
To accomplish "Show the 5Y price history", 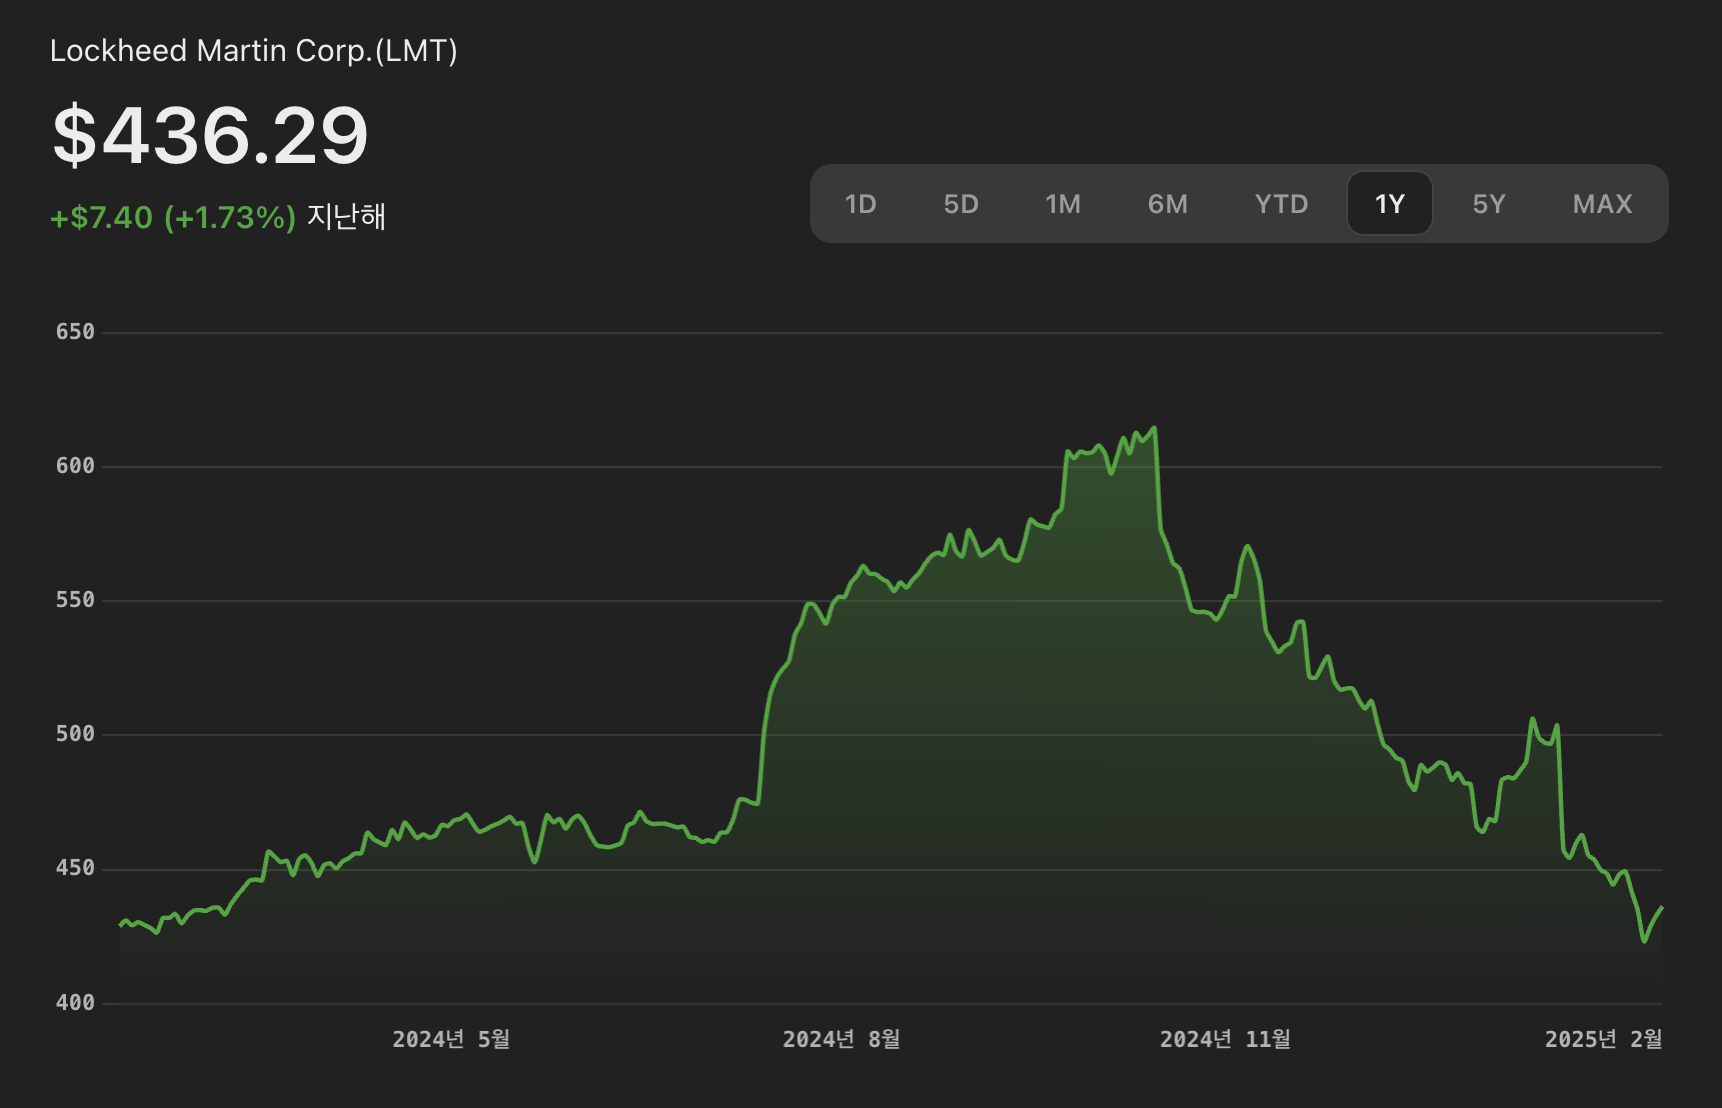I will (1489, 204).
